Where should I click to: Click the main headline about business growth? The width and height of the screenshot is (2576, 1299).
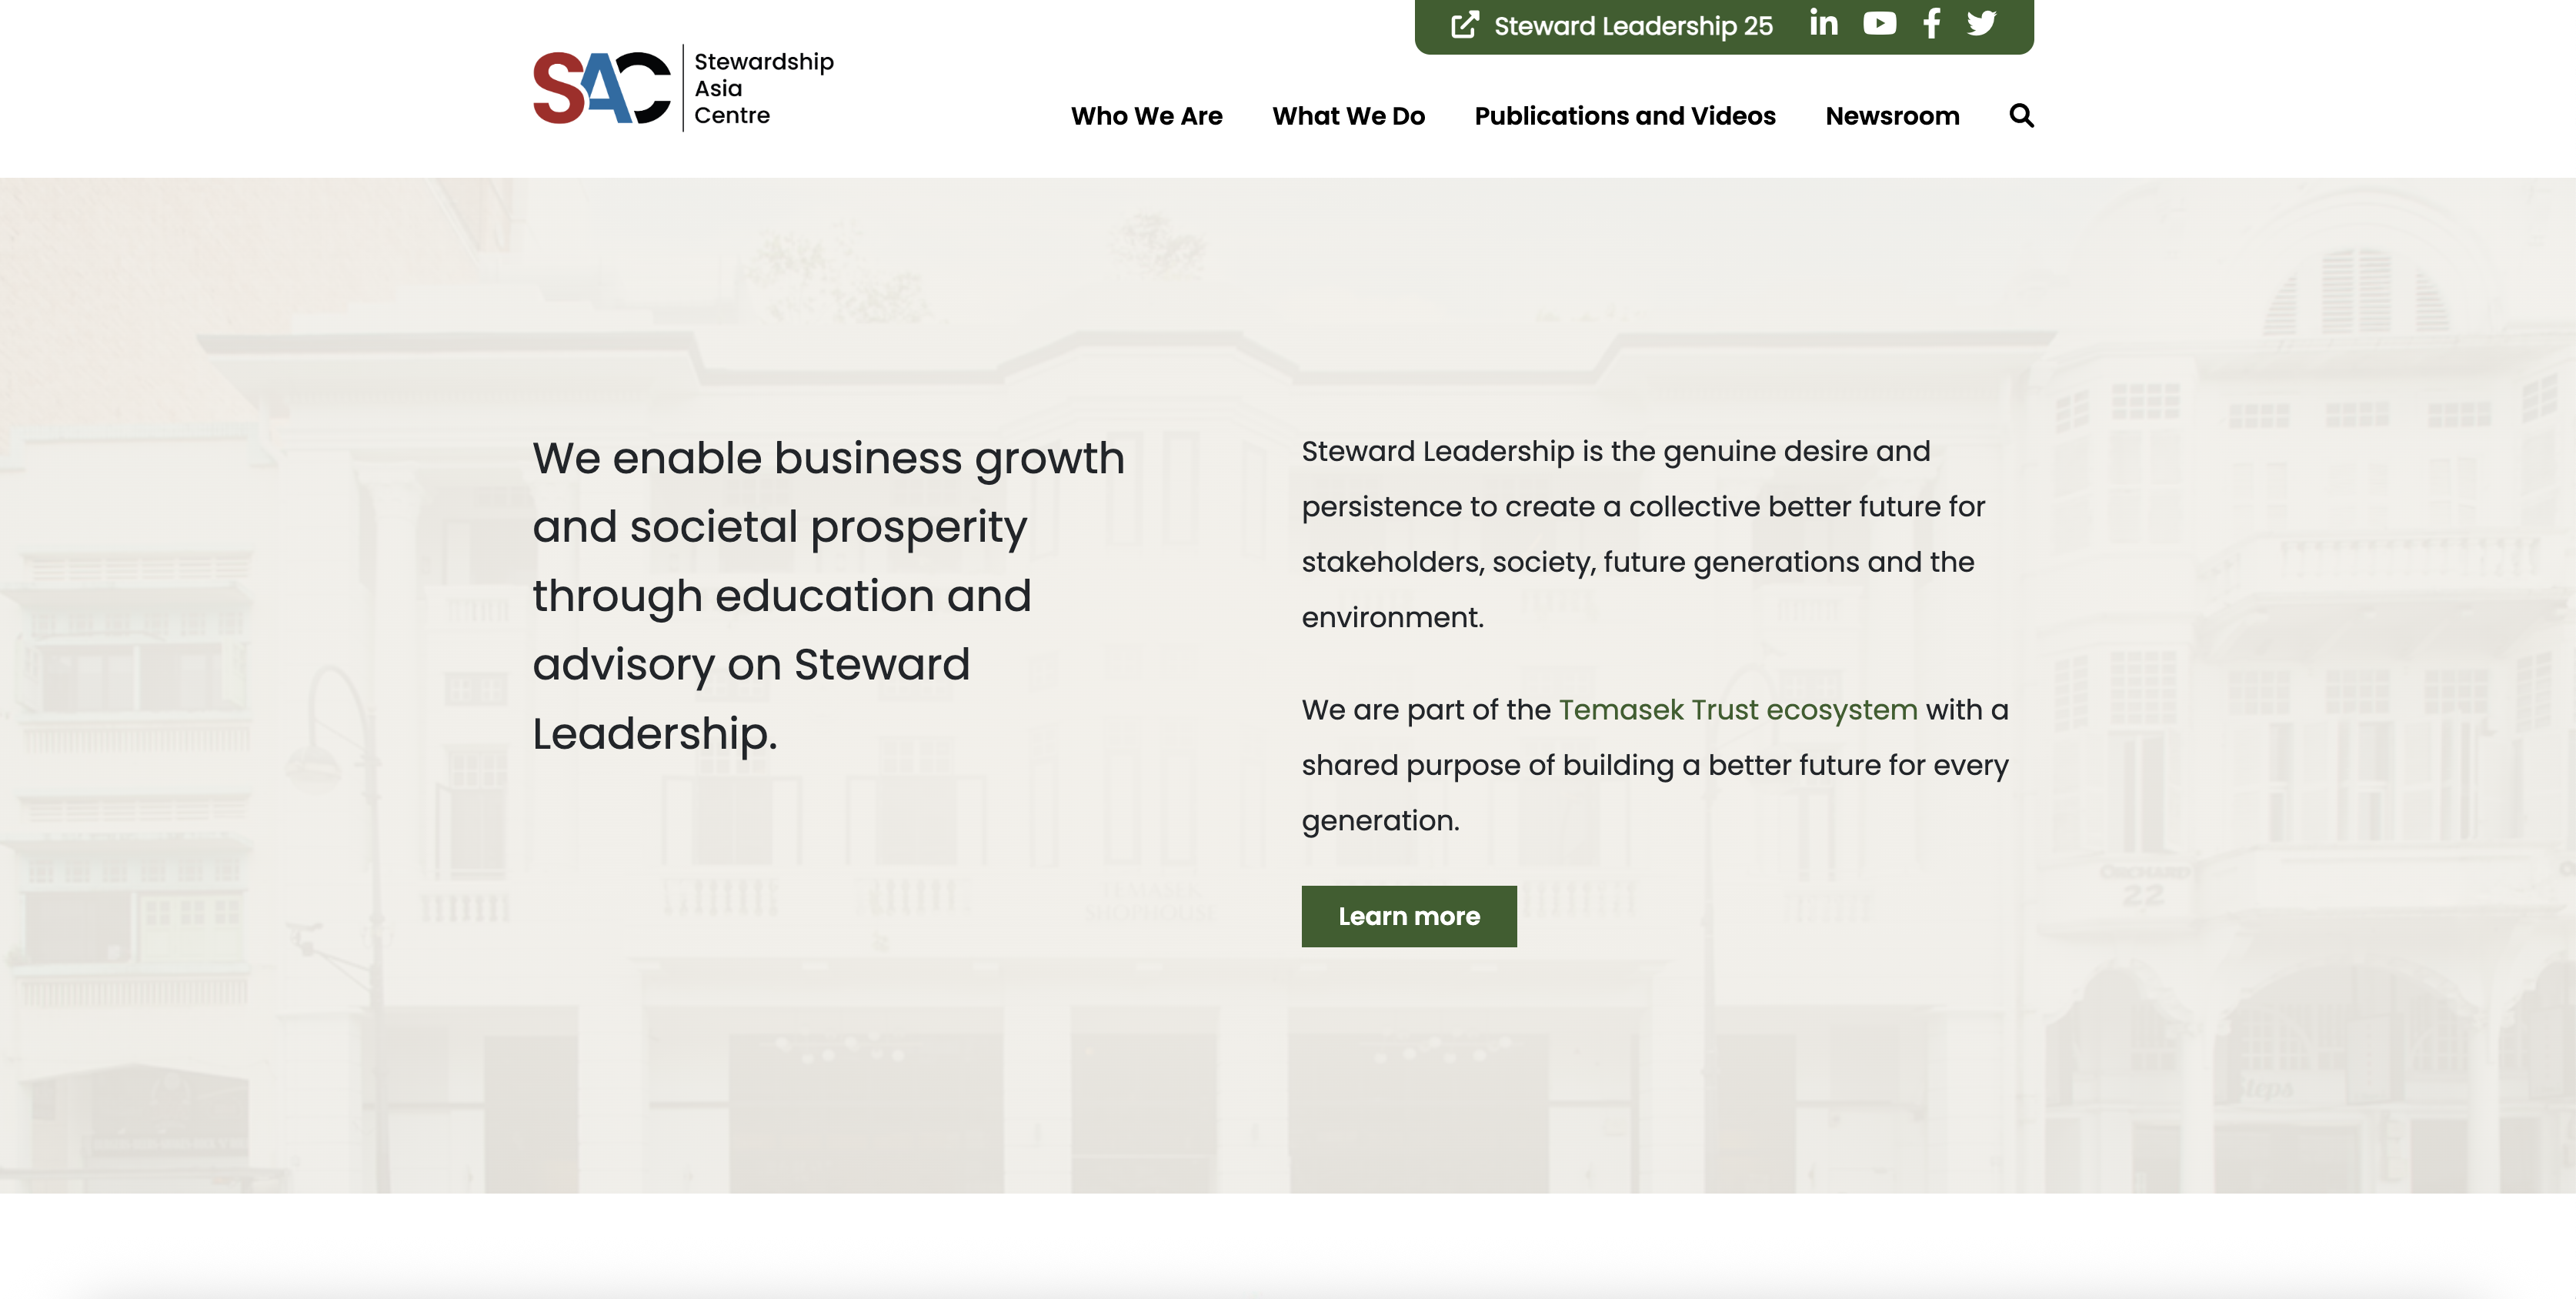(x=828, y=595)
